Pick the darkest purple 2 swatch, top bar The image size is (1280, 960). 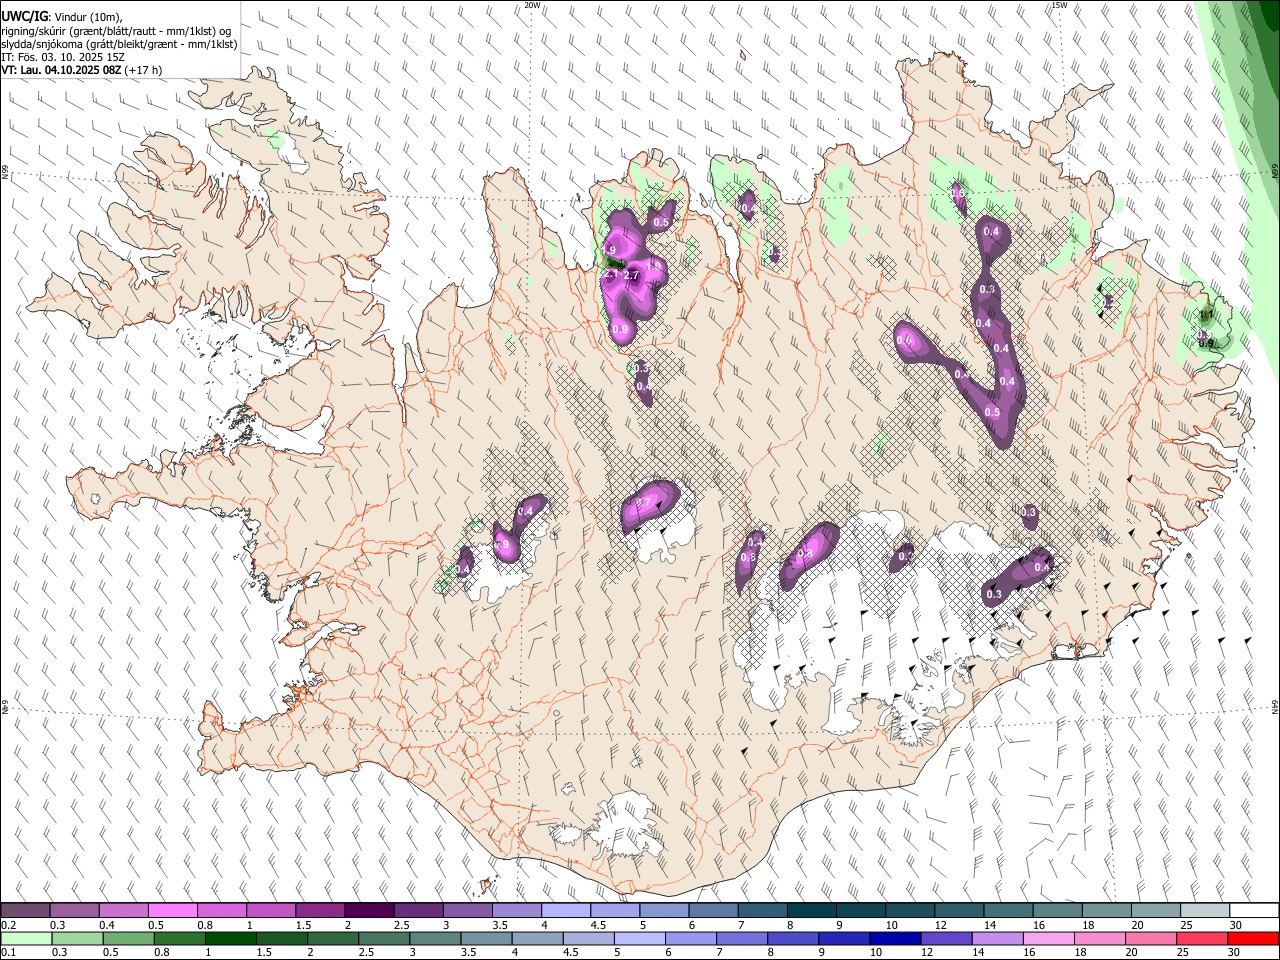click(x=369, y=911)
